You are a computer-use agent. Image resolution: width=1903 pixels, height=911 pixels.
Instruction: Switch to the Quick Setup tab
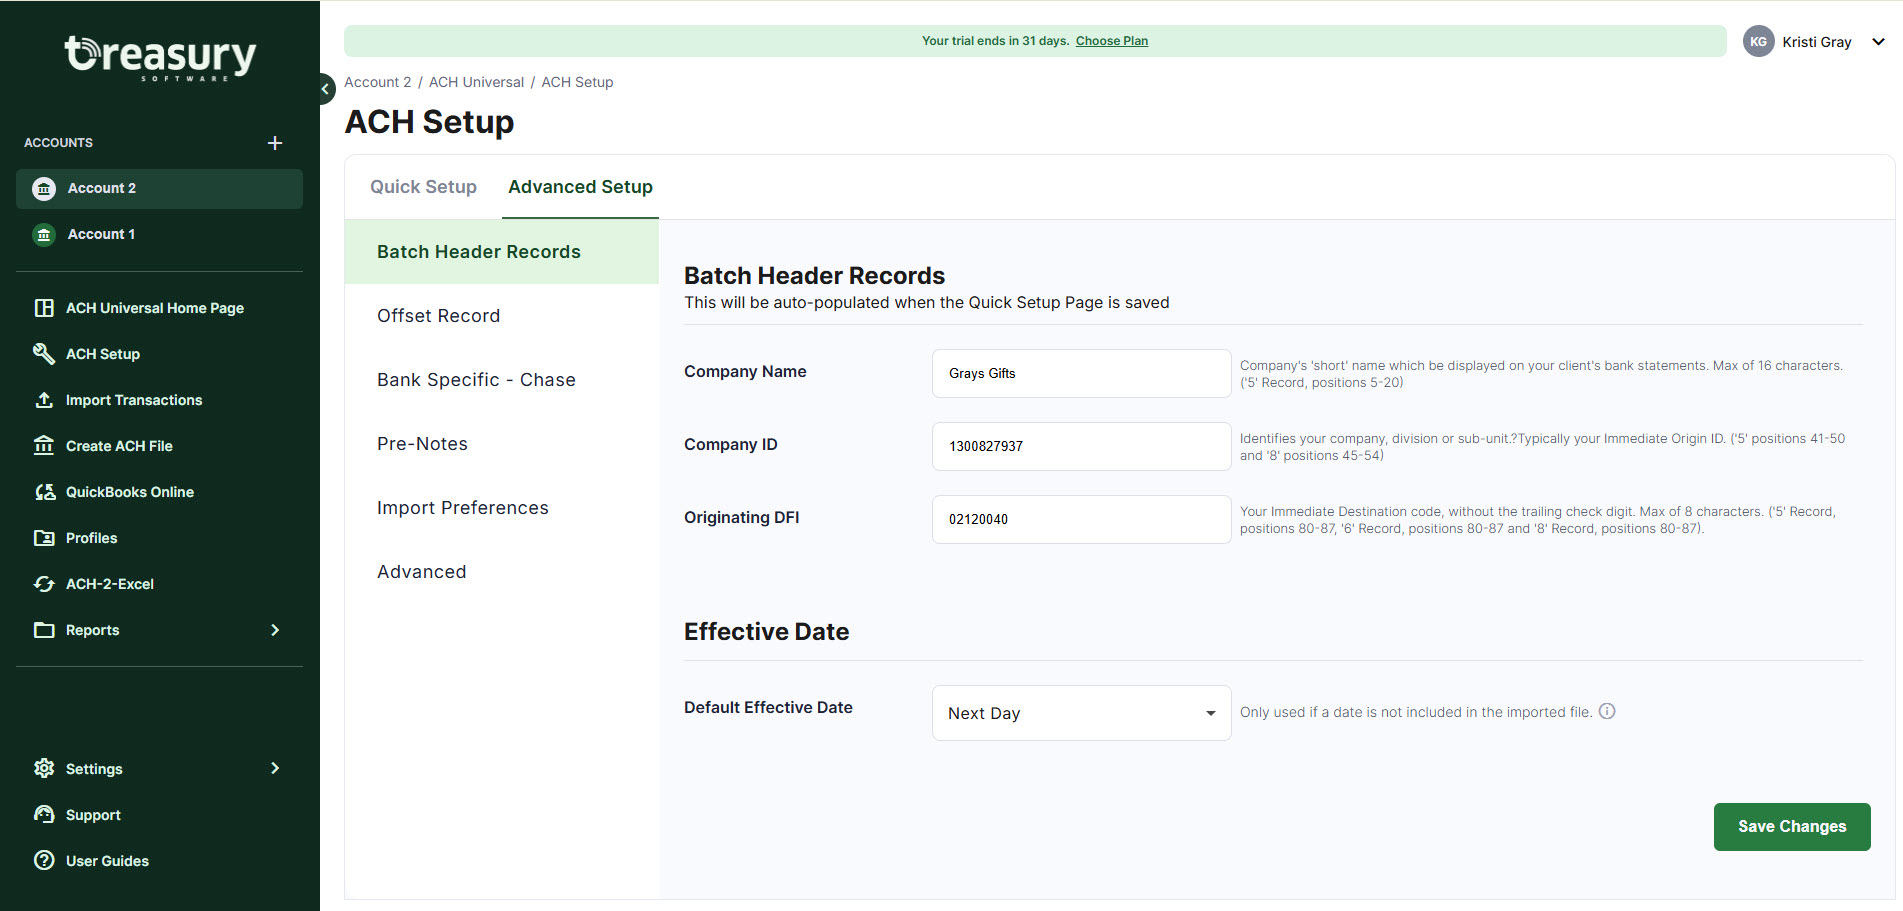click(x=423, y=187)
